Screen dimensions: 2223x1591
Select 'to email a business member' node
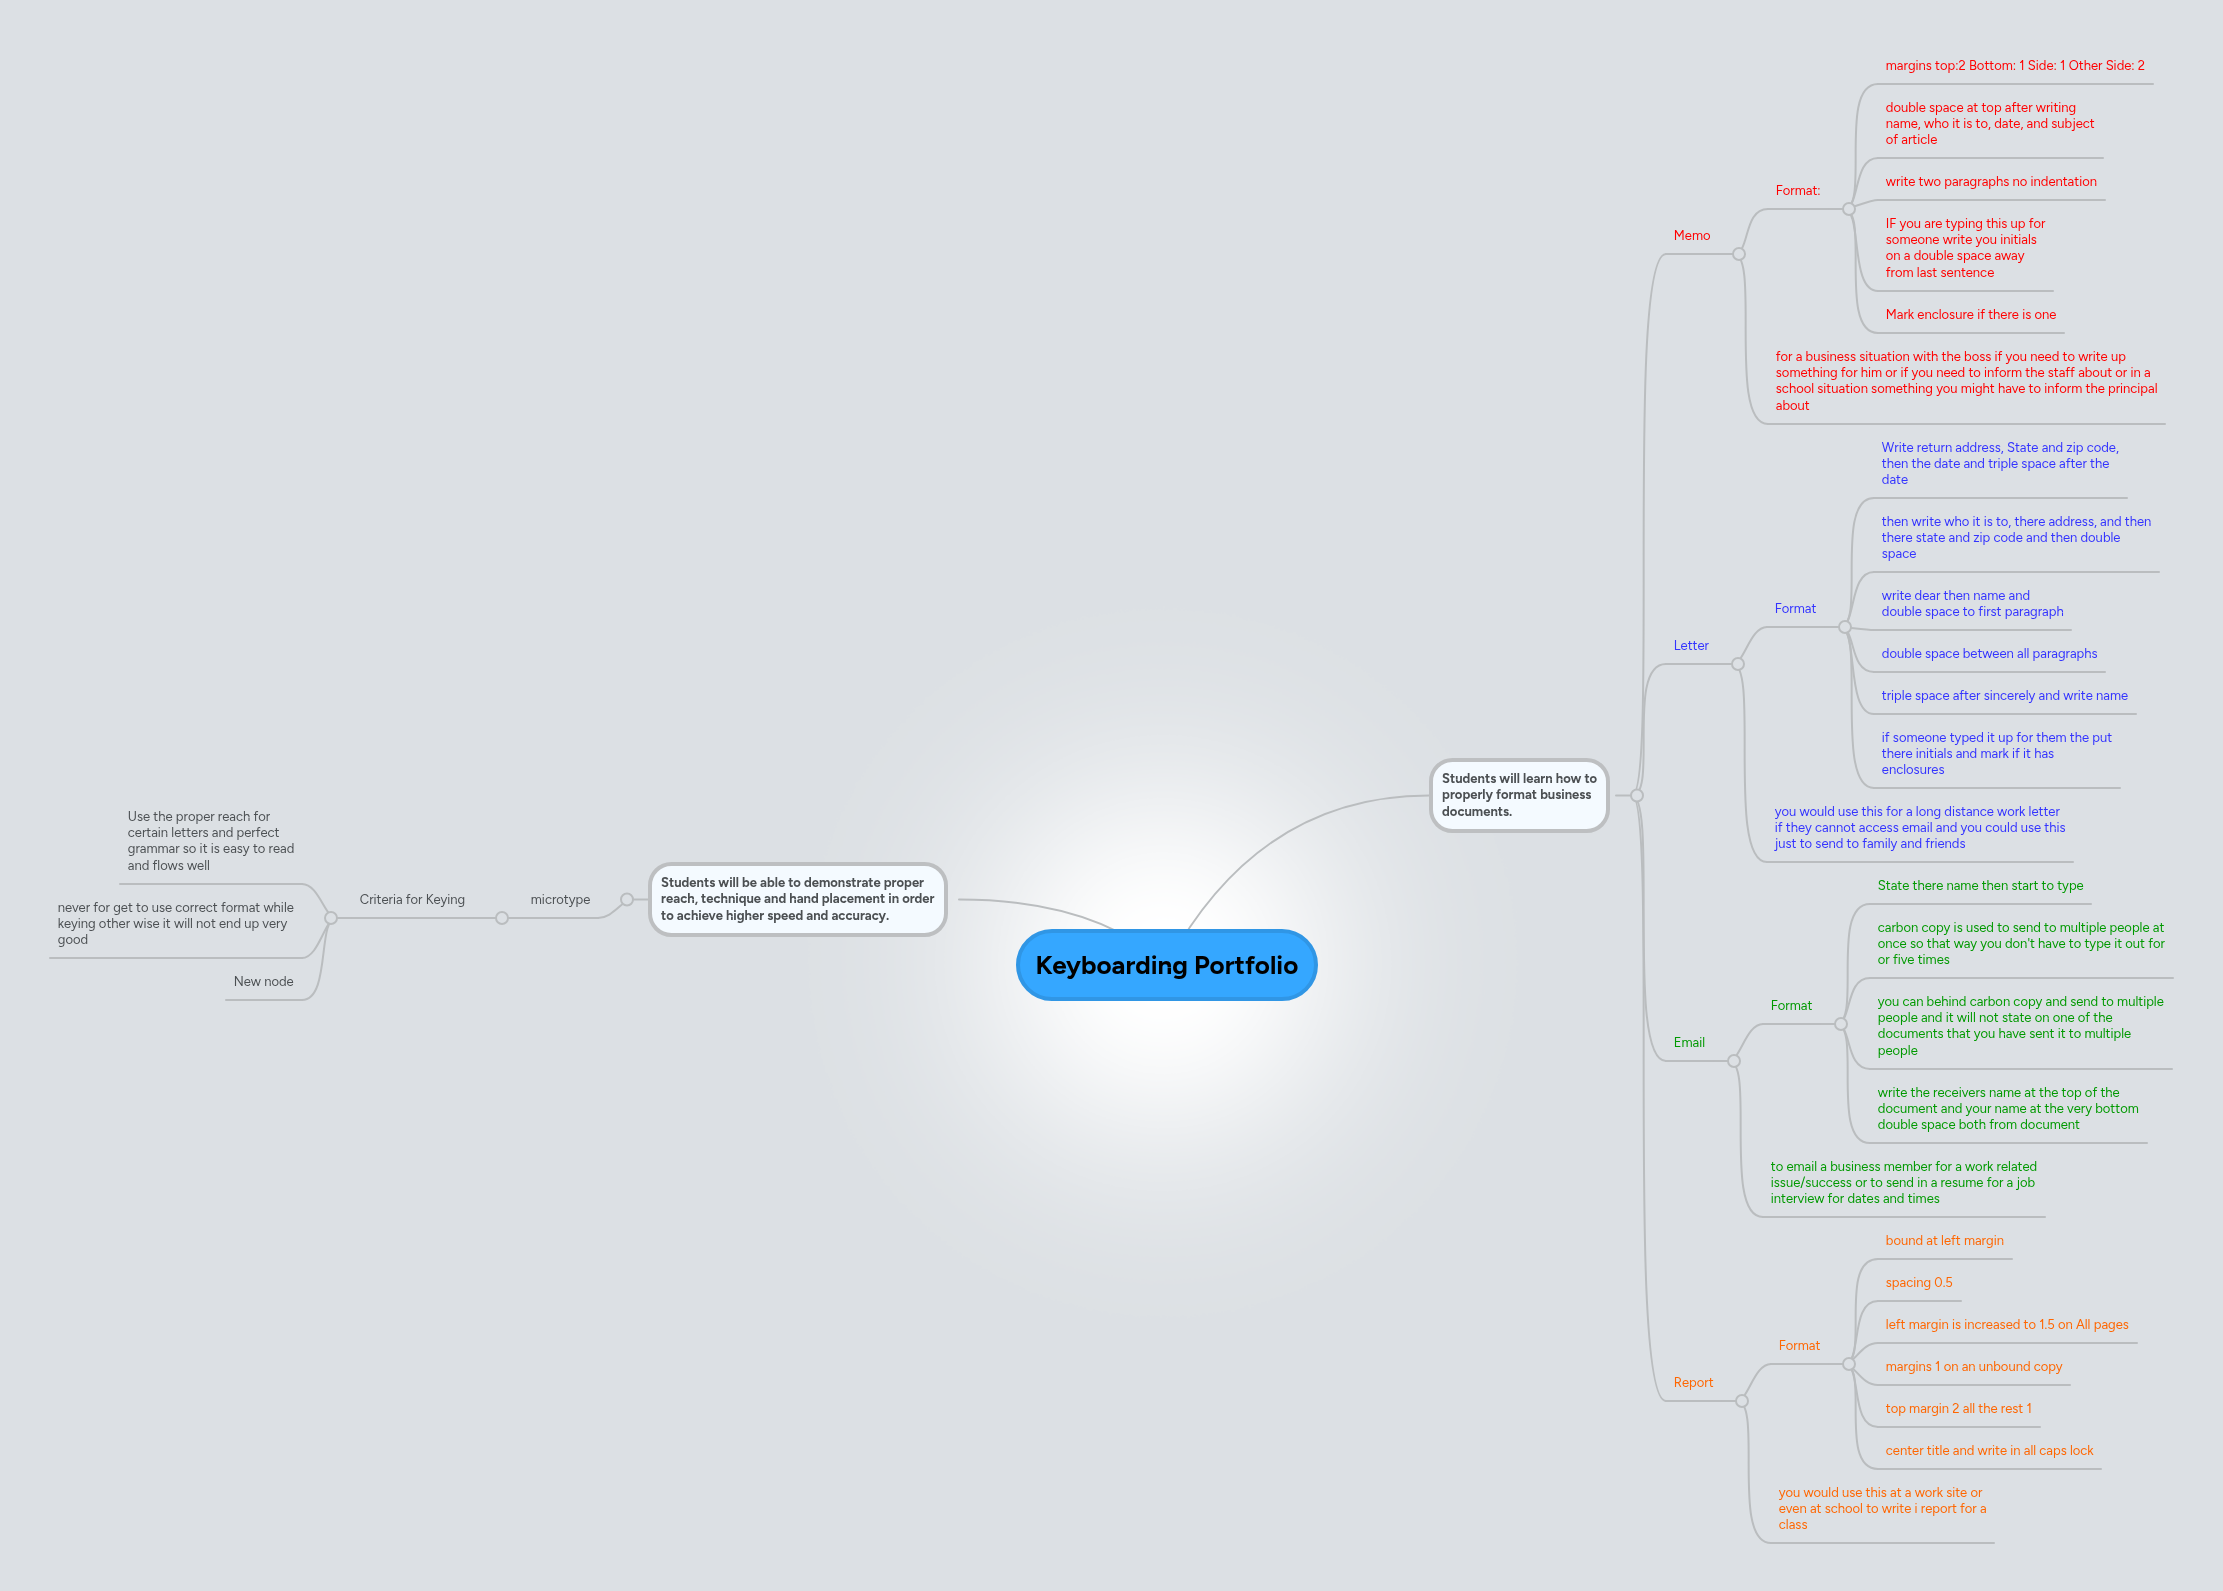click(1903, 1183)
